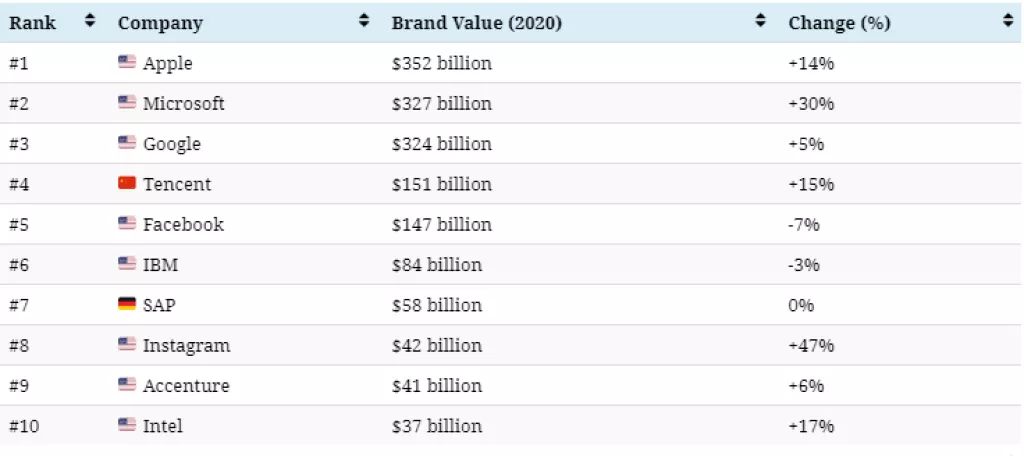Image resolution: width=1024 pixels, height=456 pixels.
Task: Sort table by Rank arrows
Action: tap(90, 21)
